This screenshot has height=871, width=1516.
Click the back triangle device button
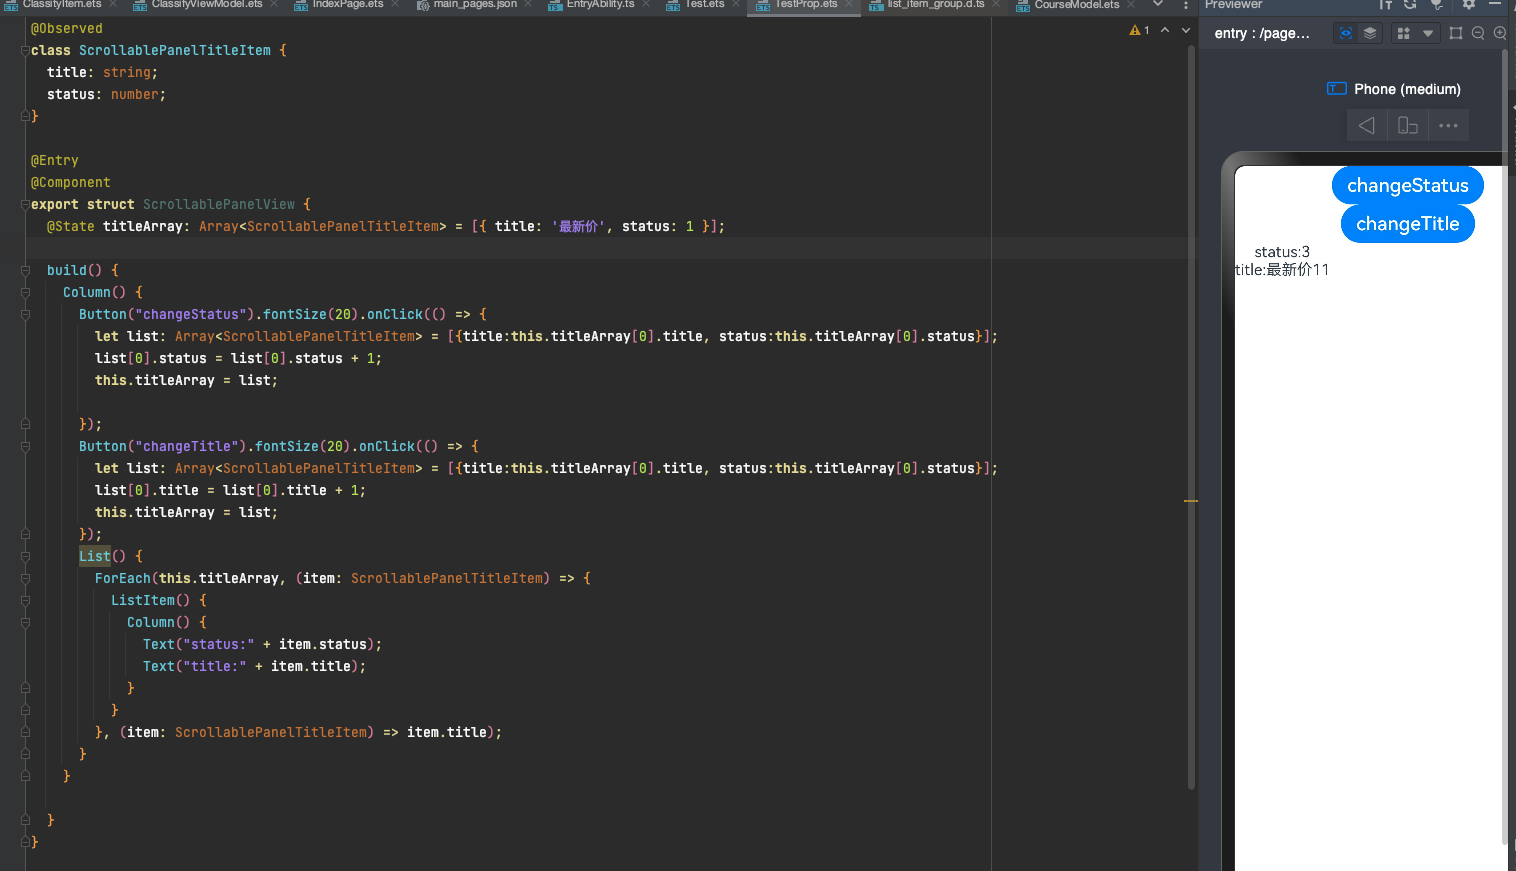coord(1366,126)
